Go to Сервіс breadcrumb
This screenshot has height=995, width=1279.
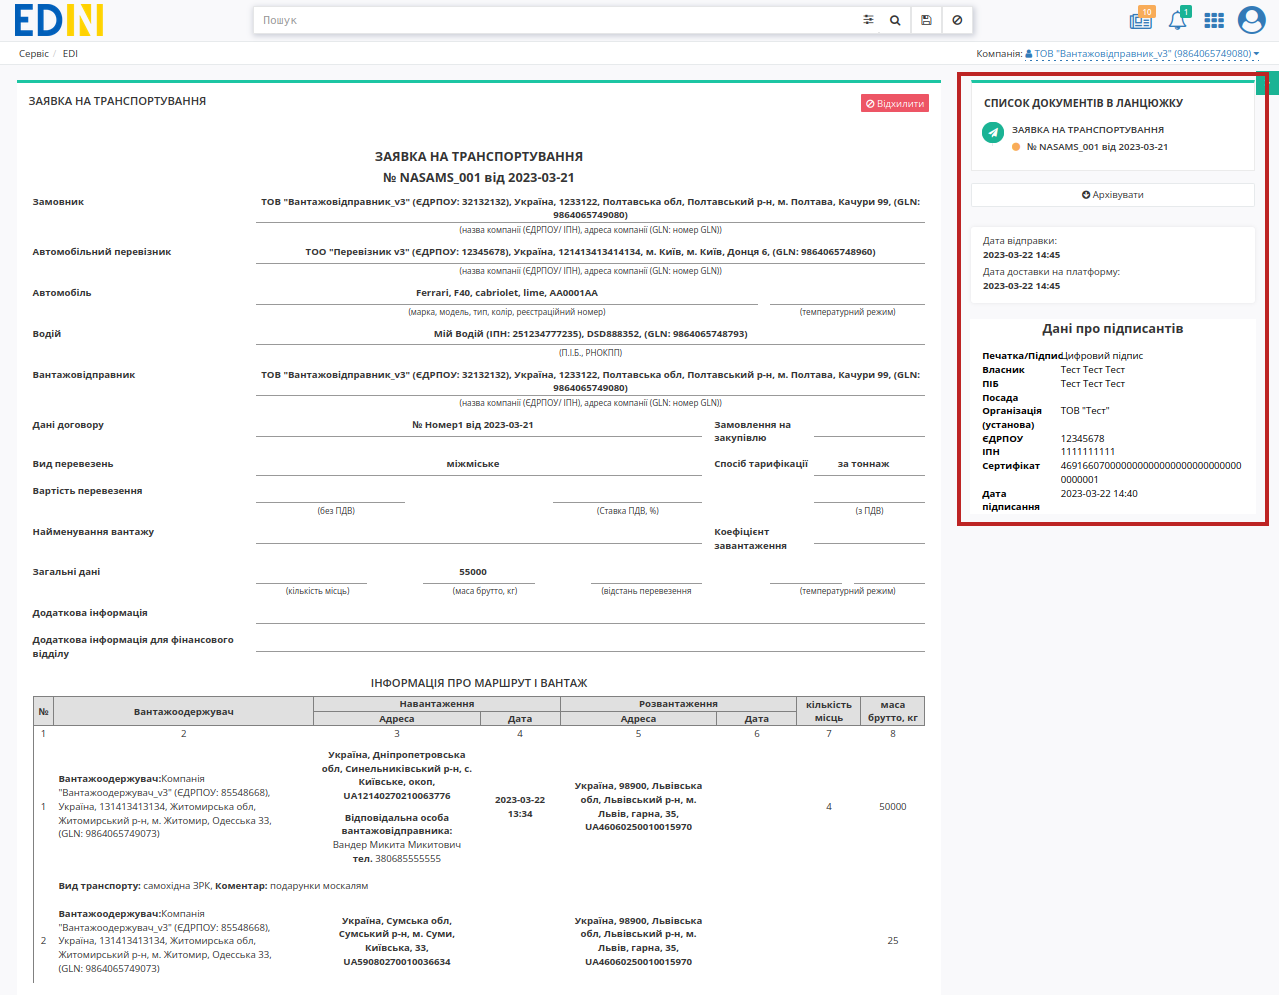(x=34, y=54)
